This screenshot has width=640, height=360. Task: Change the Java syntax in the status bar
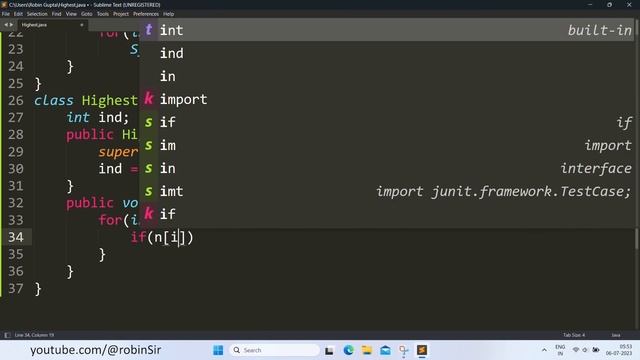[616, 335]
